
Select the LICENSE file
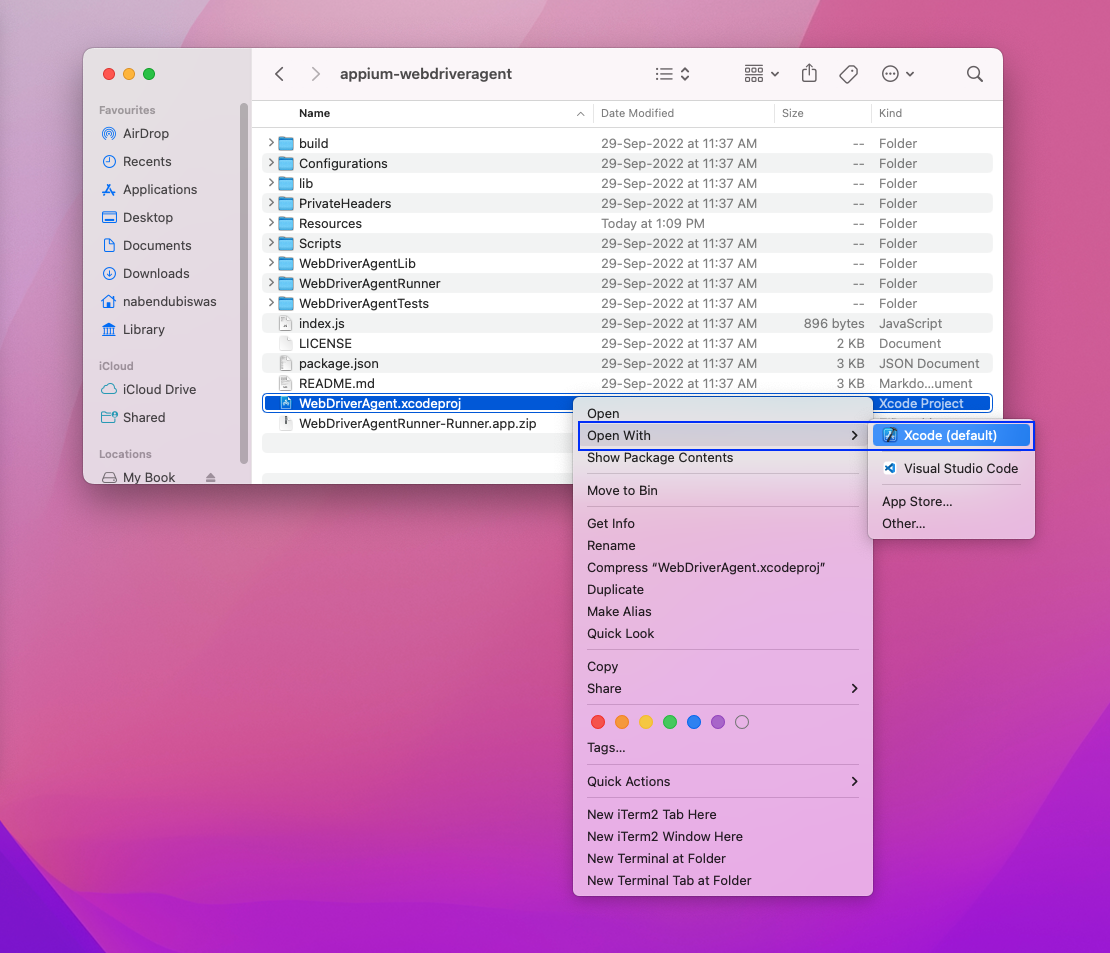pyautogui.click(x=626, y=343)
